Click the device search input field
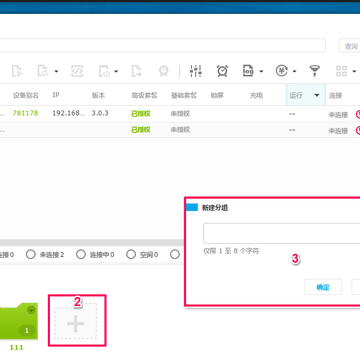This screenshot has height=360, width=360. tap(163, 45)
